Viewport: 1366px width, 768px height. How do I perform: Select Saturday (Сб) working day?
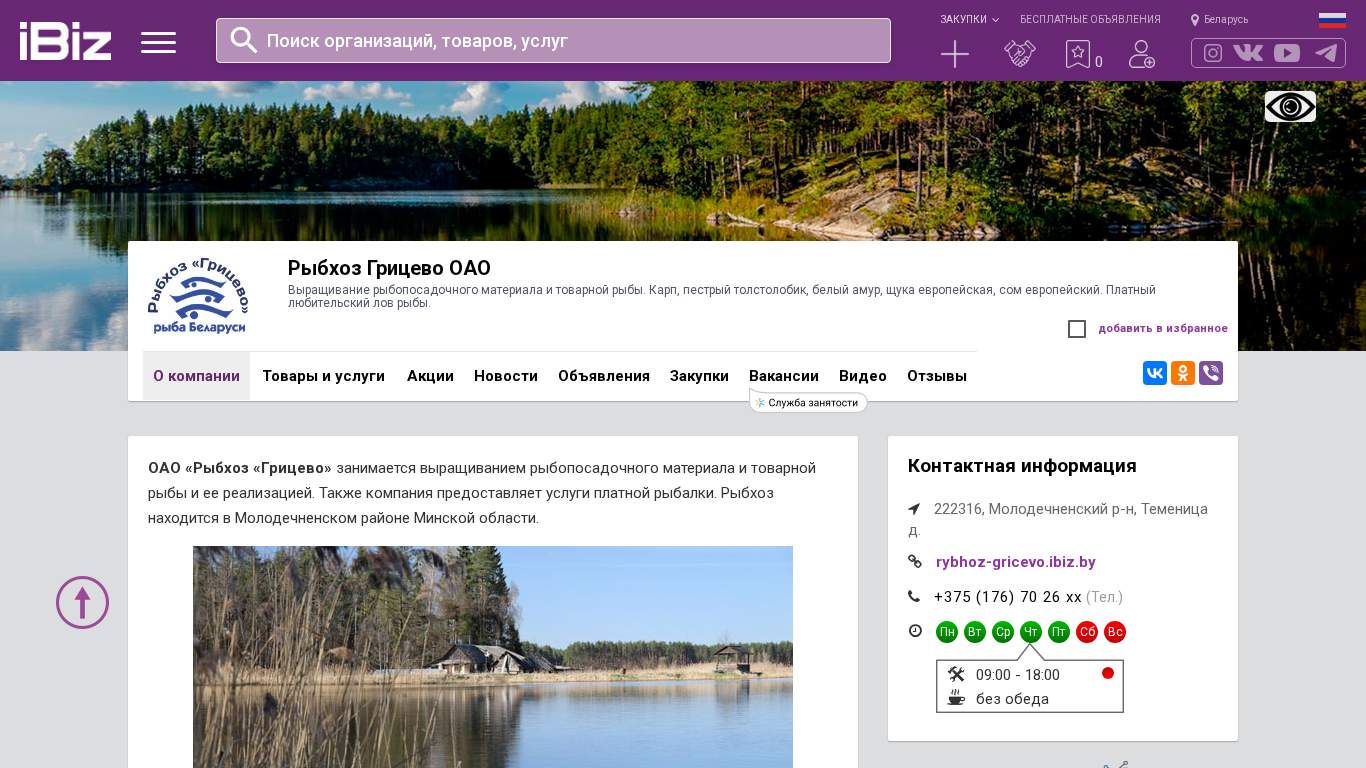pyautogui.click(x=1087, y=632)
